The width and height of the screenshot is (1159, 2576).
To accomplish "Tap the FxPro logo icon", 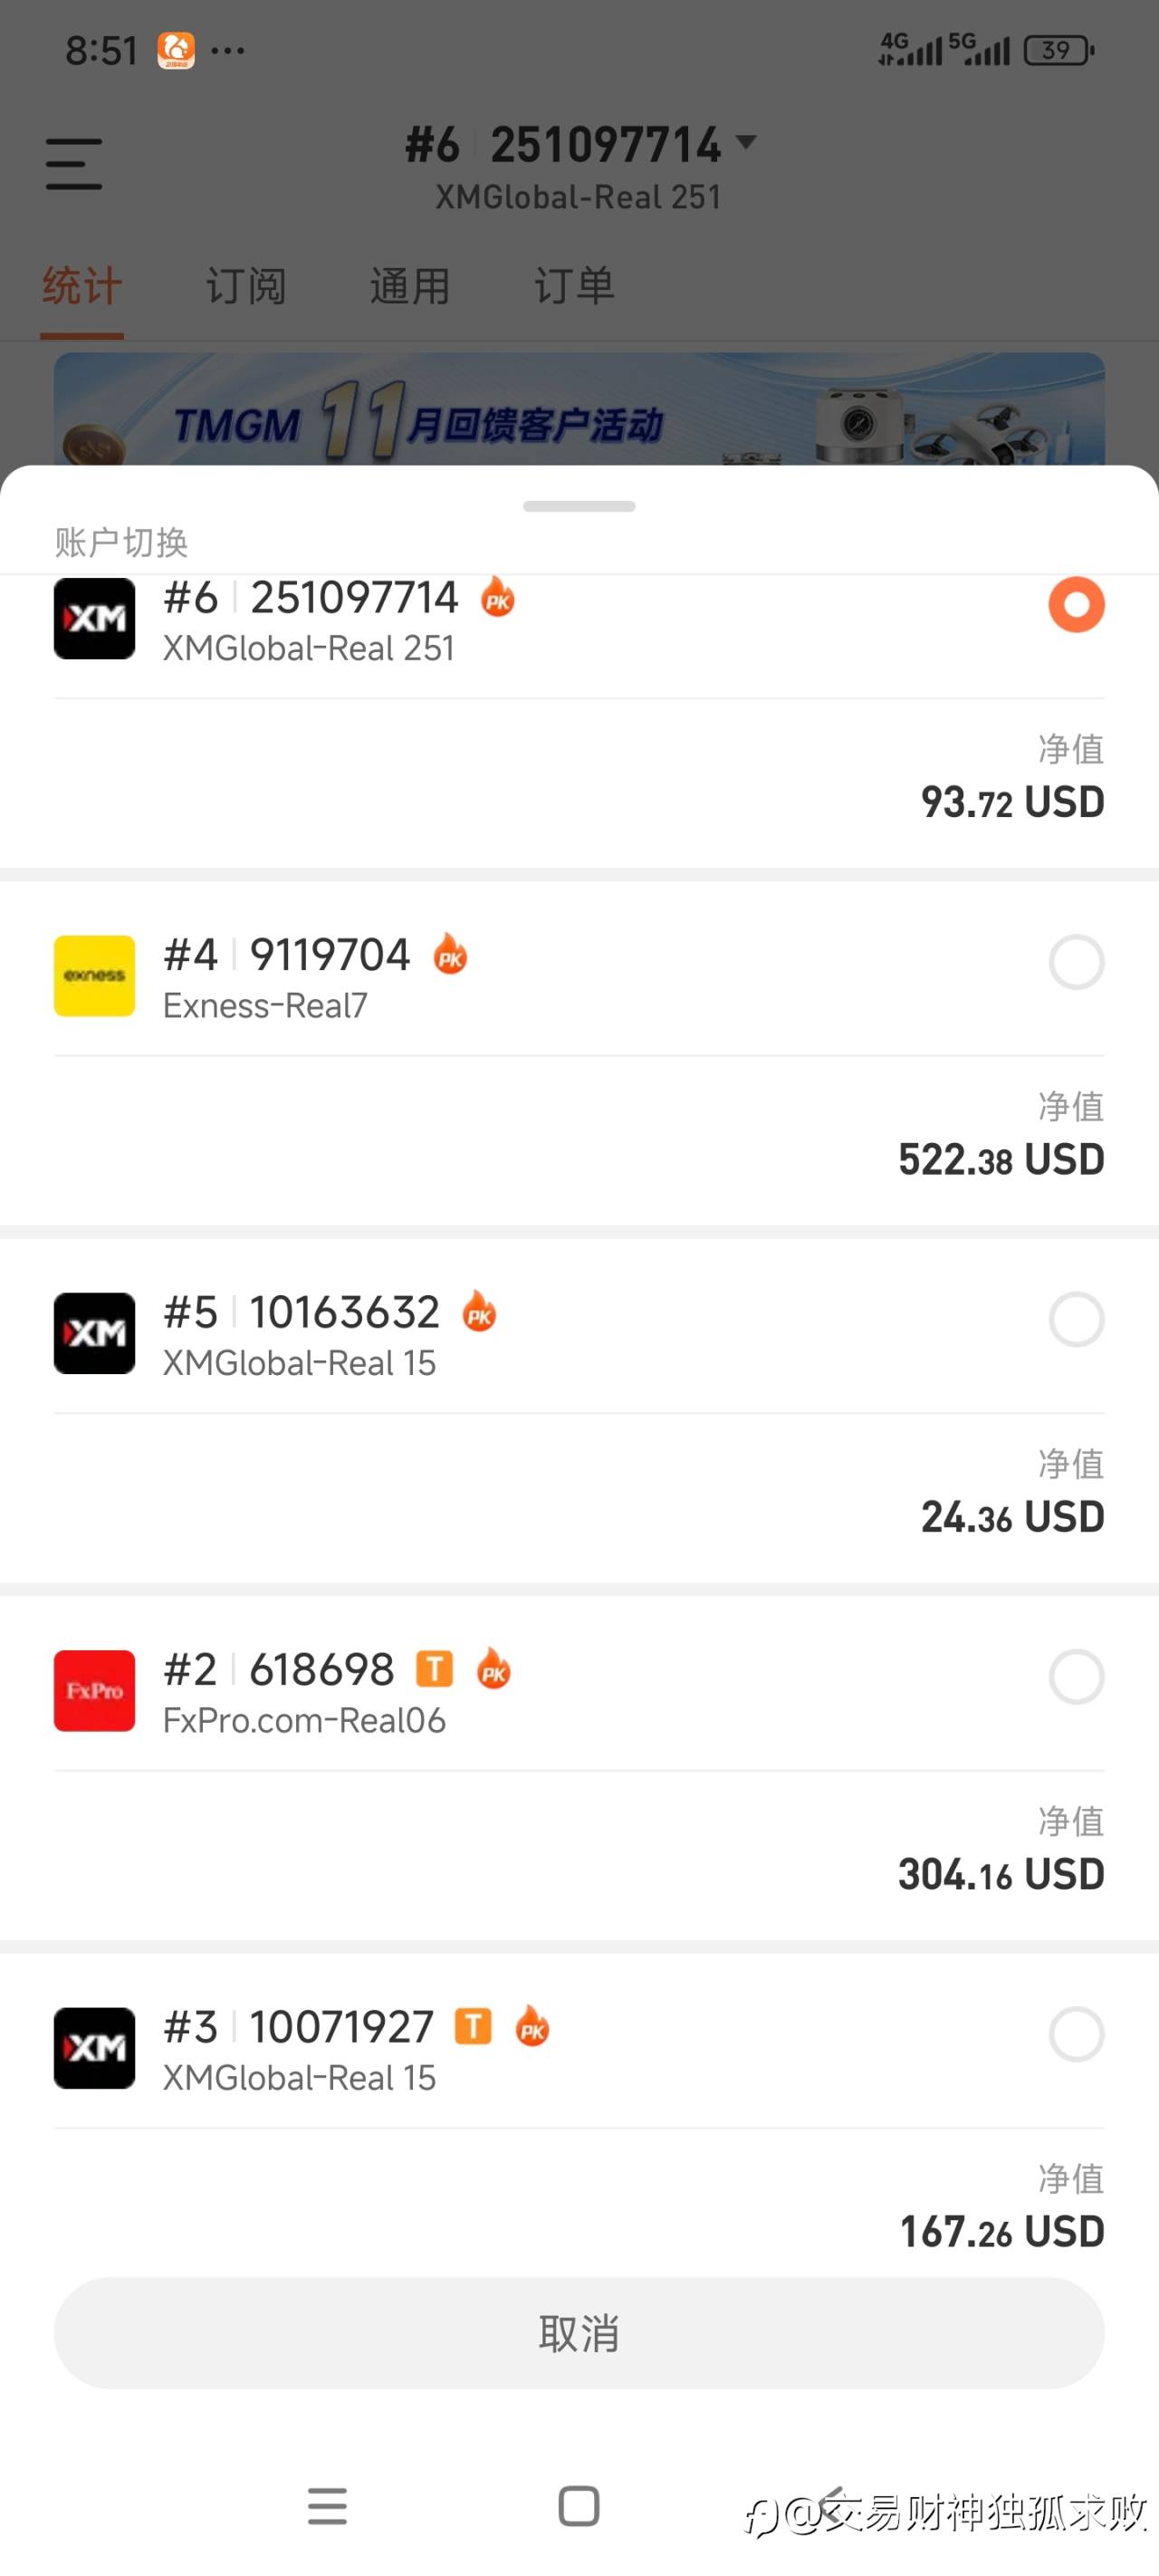I will pos(94,1690).
